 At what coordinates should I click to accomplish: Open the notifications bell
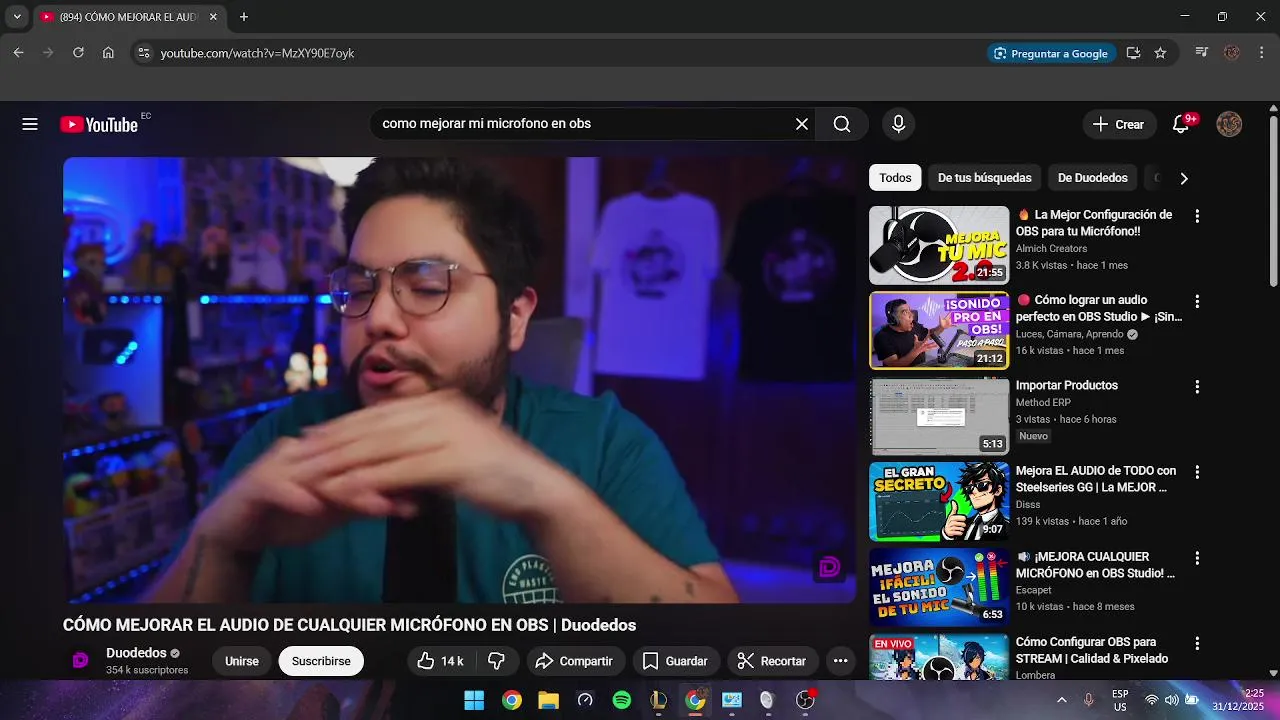(1181, 124)
